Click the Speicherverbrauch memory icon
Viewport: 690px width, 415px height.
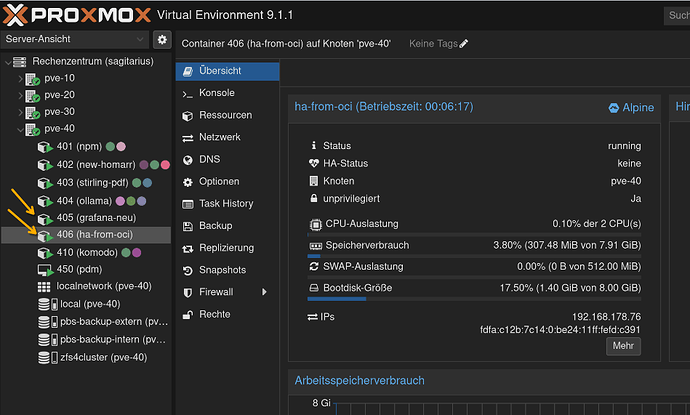316,246
